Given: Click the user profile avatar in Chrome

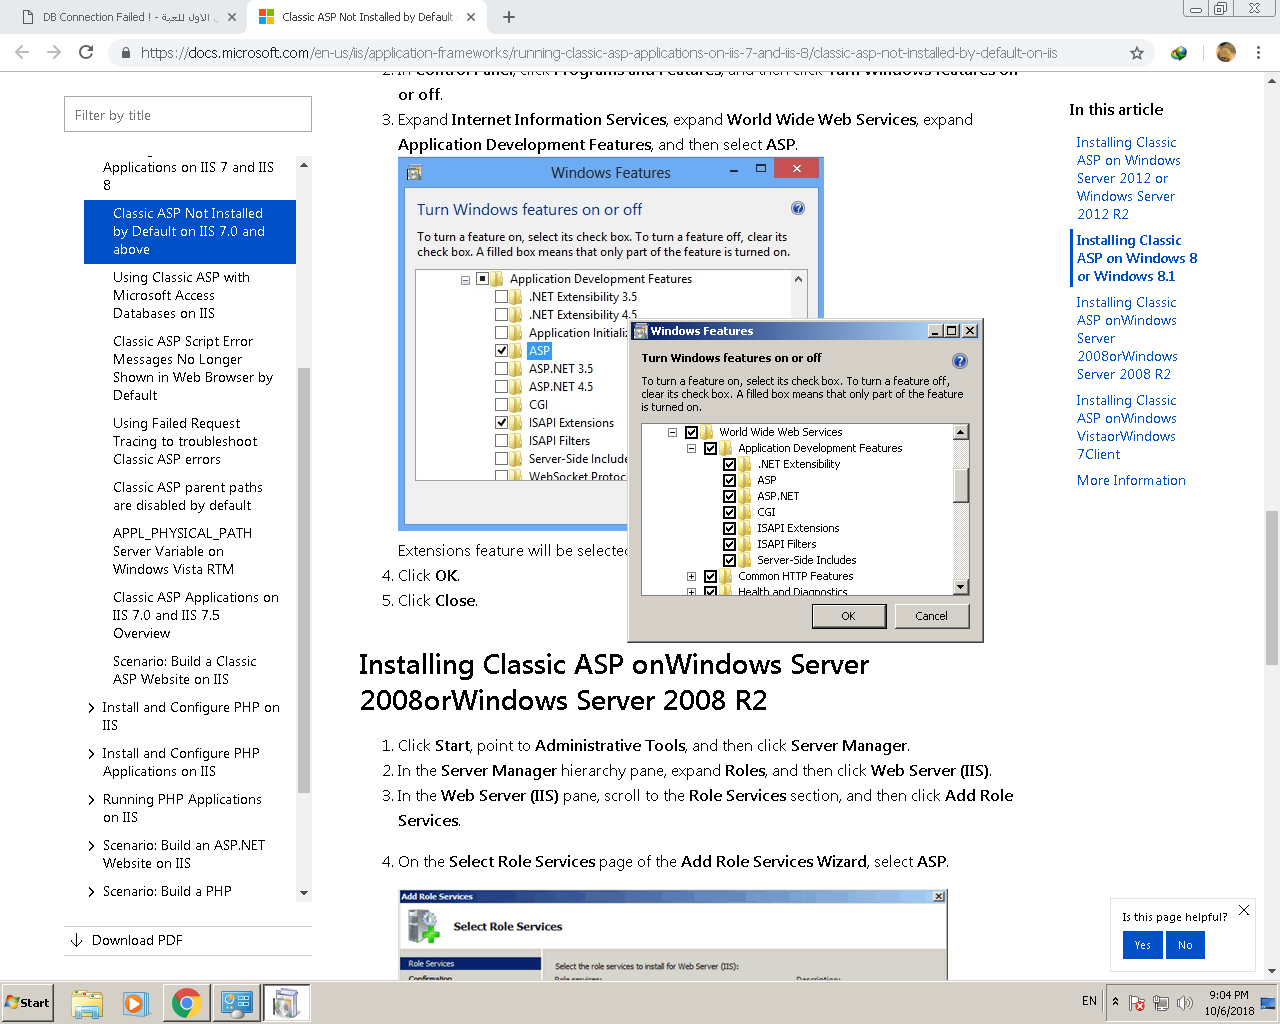Looking at the screenshot, I should (x=1226, y=52).
